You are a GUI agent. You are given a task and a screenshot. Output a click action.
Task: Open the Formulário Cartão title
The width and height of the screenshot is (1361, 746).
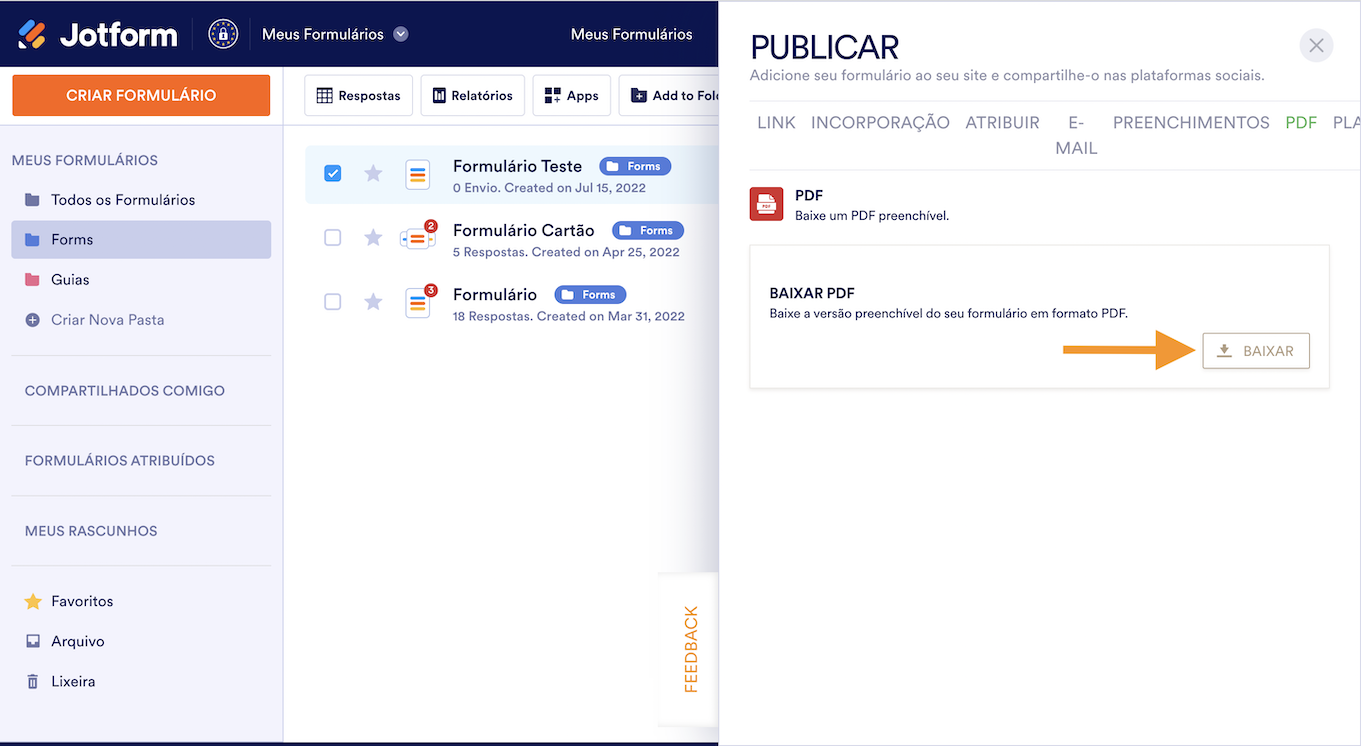pyautogui.click(x=523, y=230)
